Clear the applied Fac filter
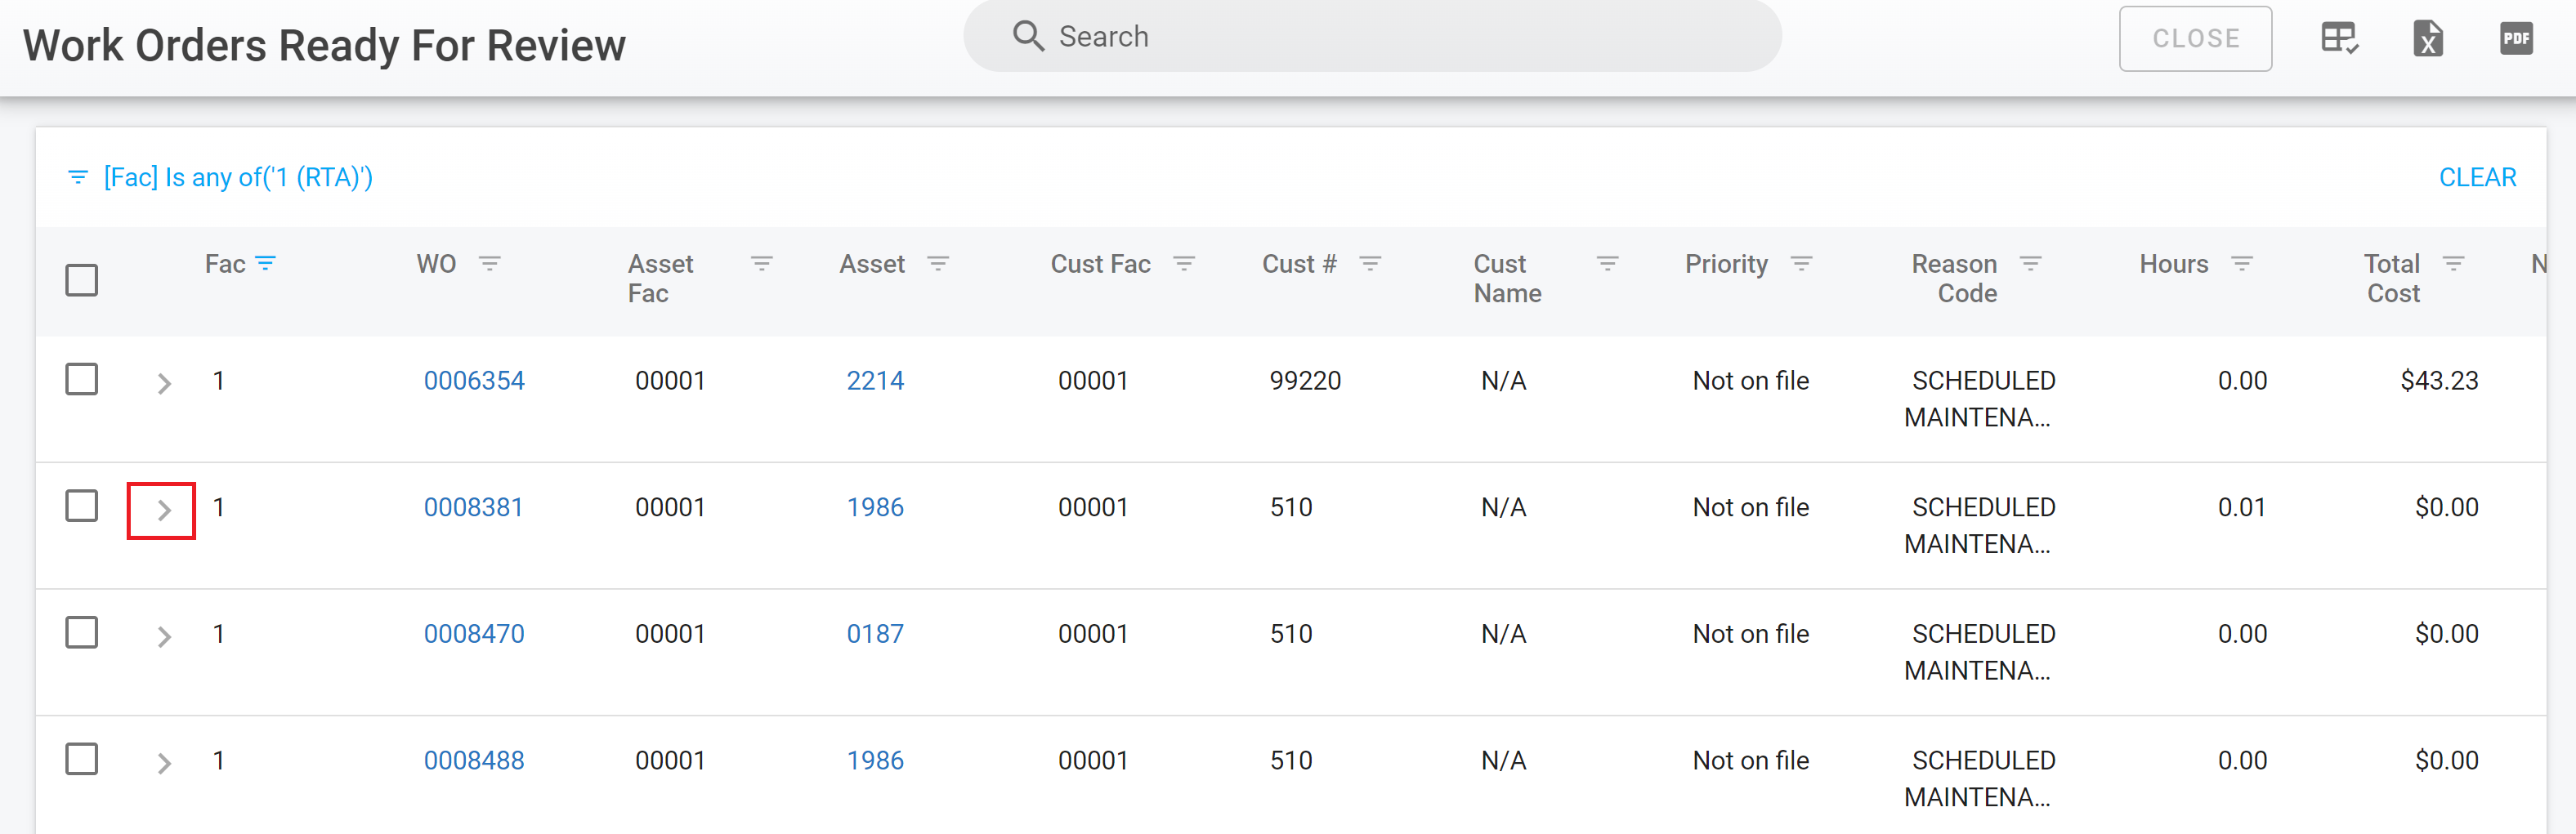The image size is (2576, 834). pyautogui.click(x=2476, y=177)
